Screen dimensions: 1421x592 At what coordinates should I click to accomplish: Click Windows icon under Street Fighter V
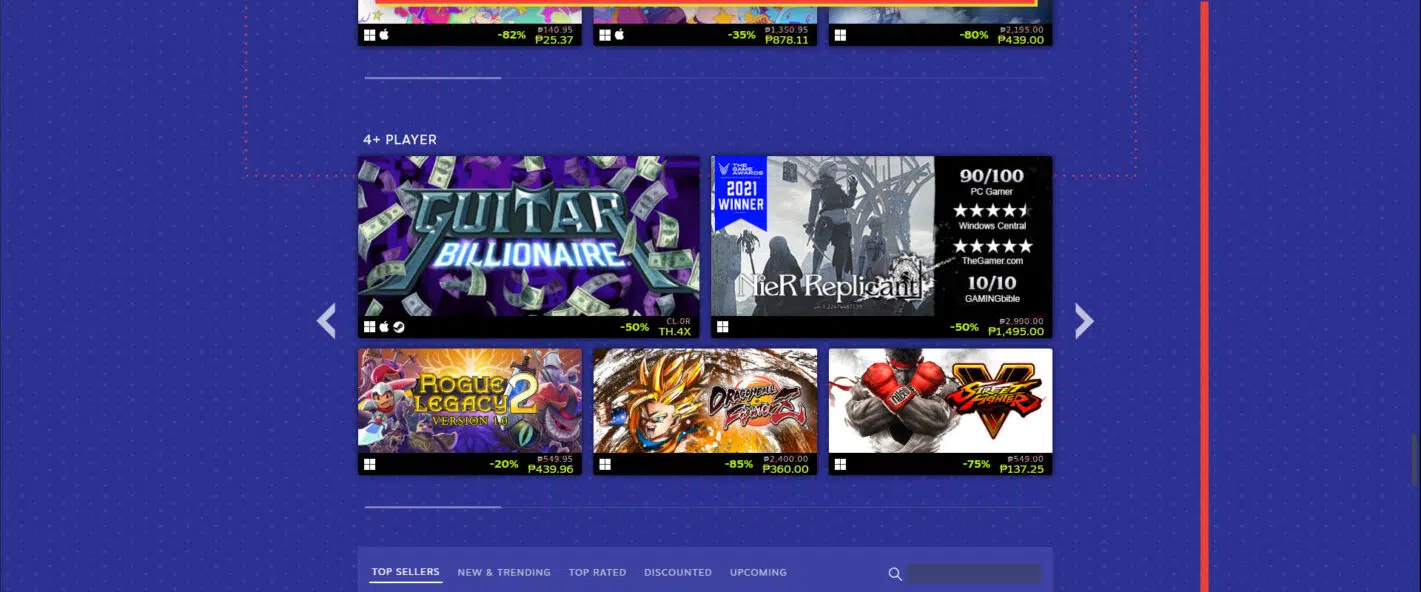840,464
